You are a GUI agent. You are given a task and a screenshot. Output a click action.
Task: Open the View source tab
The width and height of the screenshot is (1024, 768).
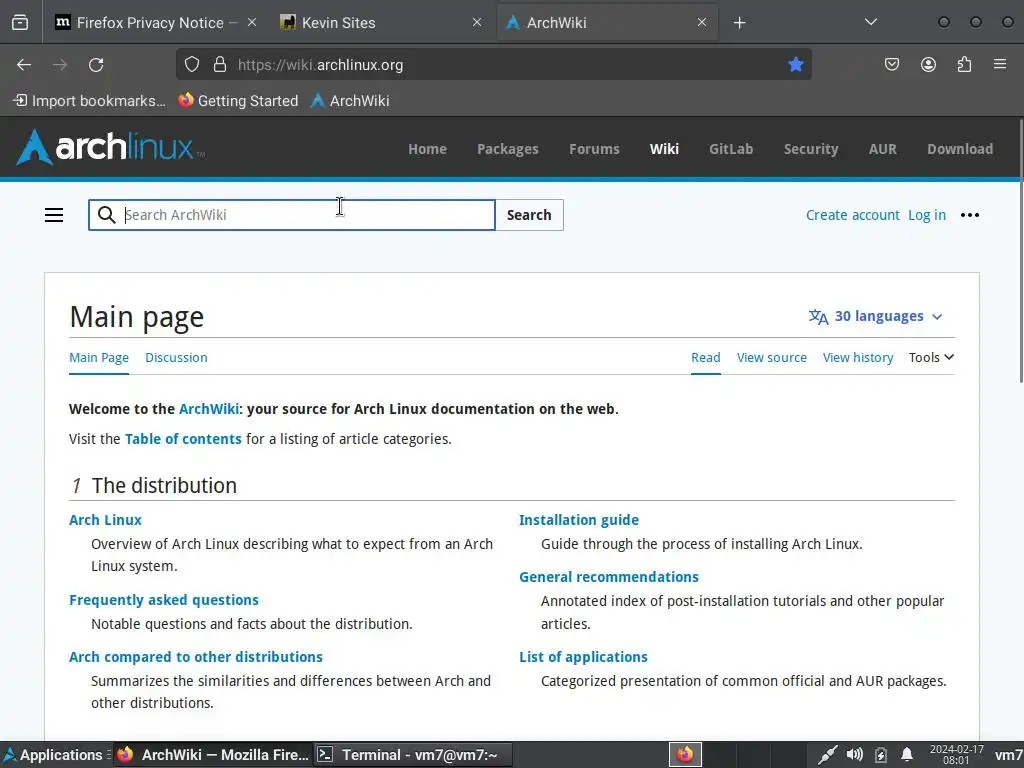[771, 357]
